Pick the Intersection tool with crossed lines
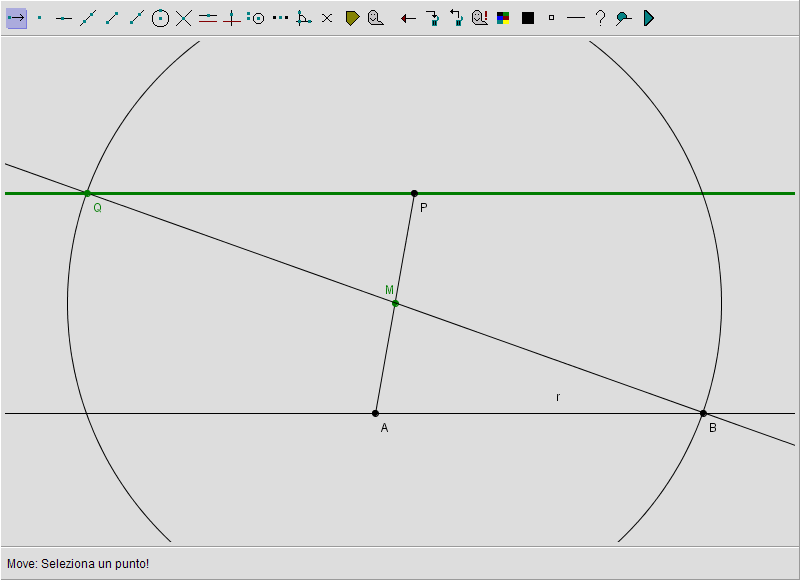Image resolution: width=800 pixels, height=580 pixels. [184, 18]
